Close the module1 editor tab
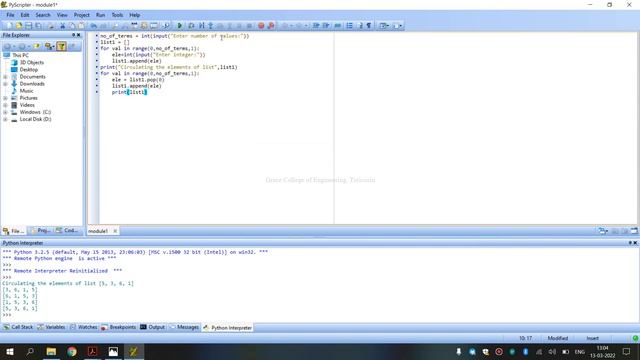640x360 pixels. [115, 231]
